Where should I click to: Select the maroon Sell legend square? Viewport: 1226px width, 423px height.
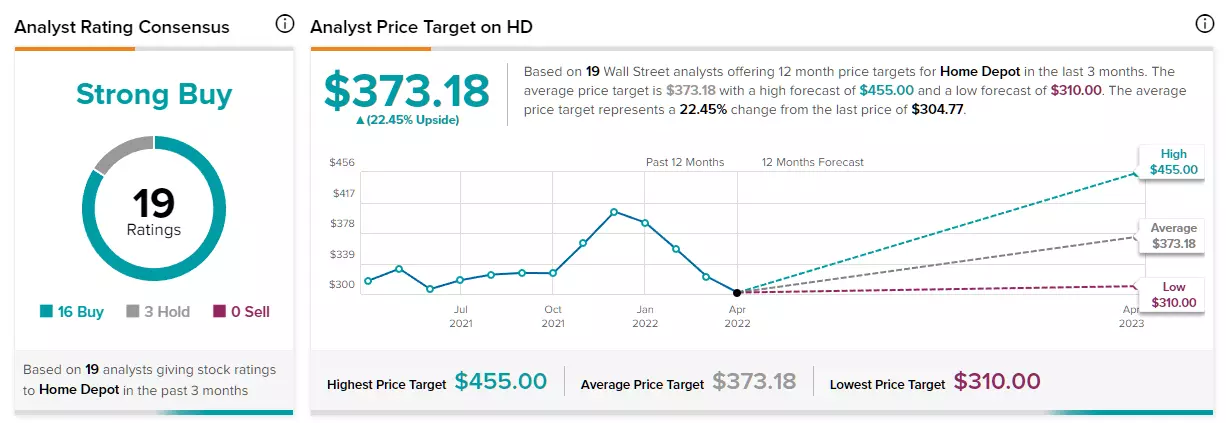219,312
